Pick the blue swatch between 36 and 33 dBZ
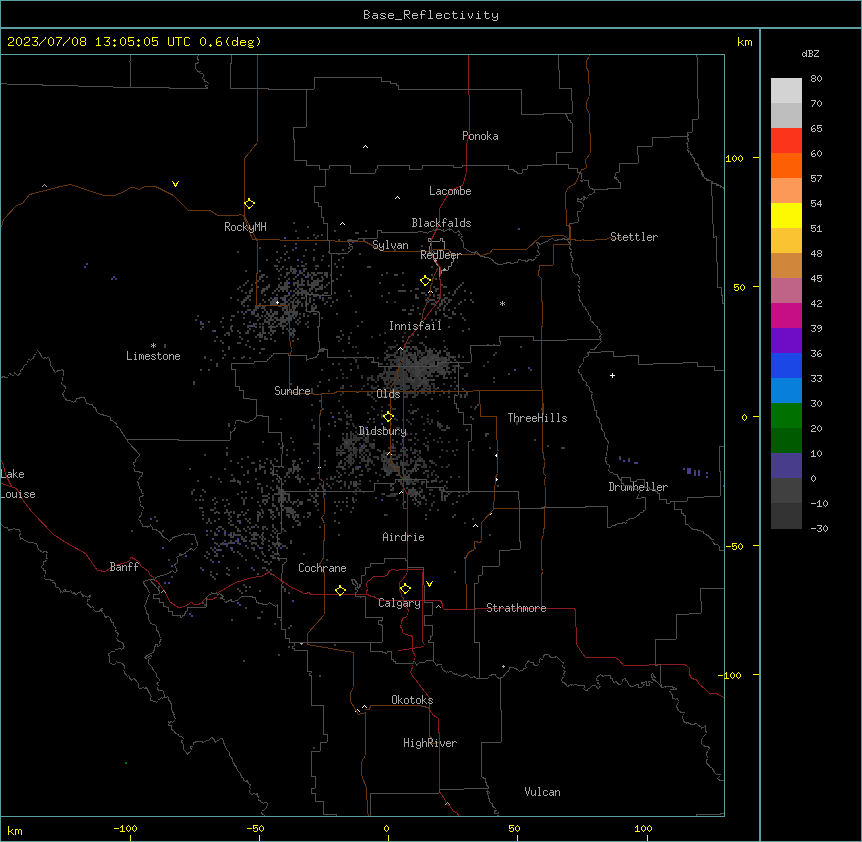862x842 pixels. 786,365
